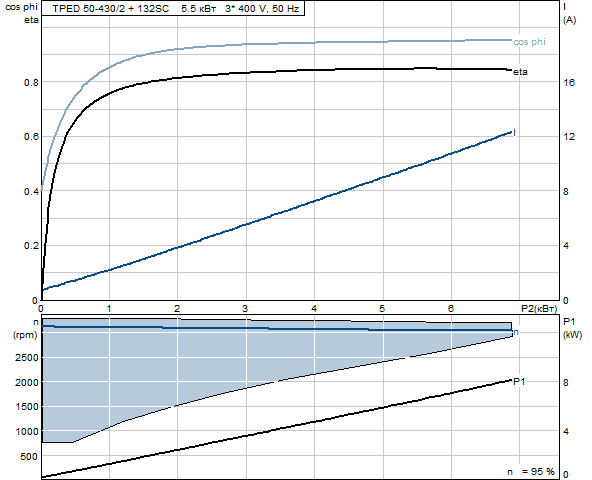Click the I current curve label
The width and height of the screenshot is (592, 480).
coord(515,133)
